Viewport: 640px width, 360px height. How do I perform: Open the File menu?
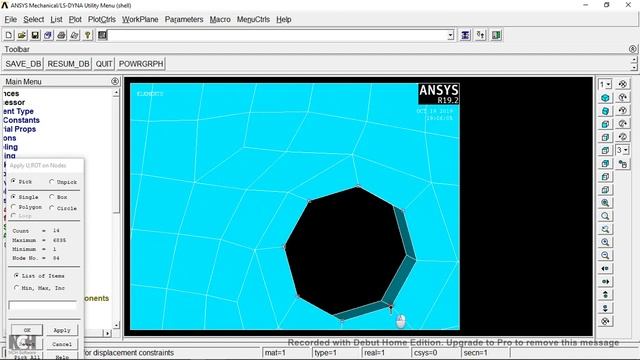coord(11,19)
